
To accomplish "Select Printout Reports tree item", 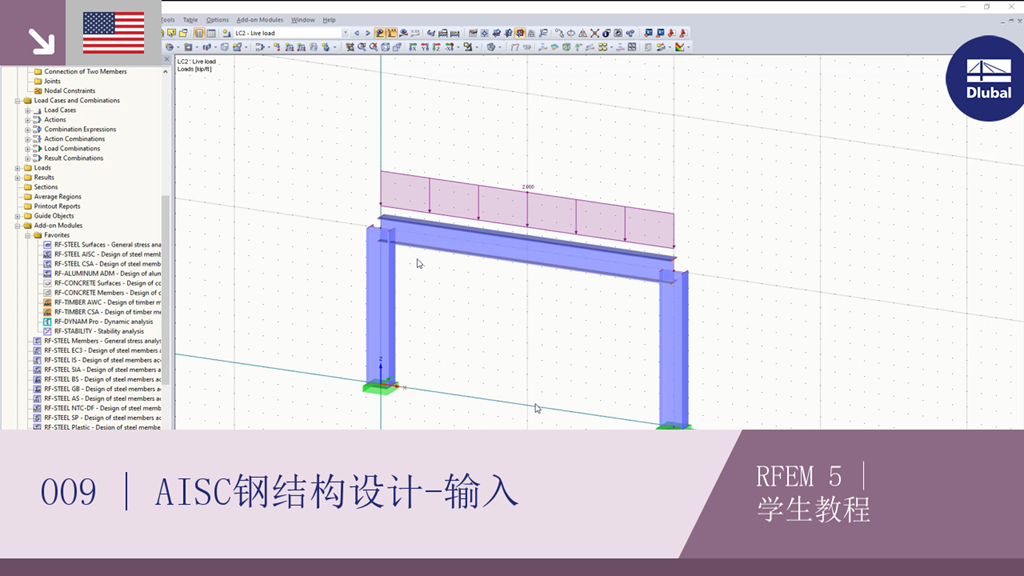I will (x=57, y=206).
